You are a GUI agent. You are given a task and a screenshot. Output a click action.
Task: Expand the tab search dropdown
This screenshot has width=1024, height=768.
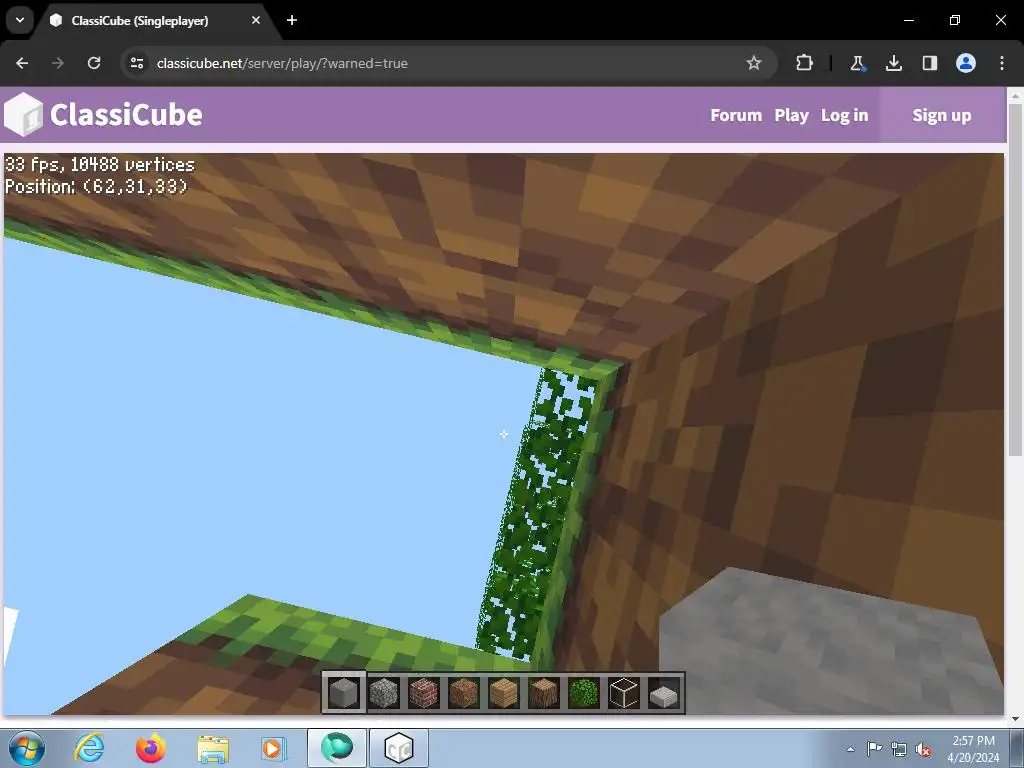(x=20, y=20)
